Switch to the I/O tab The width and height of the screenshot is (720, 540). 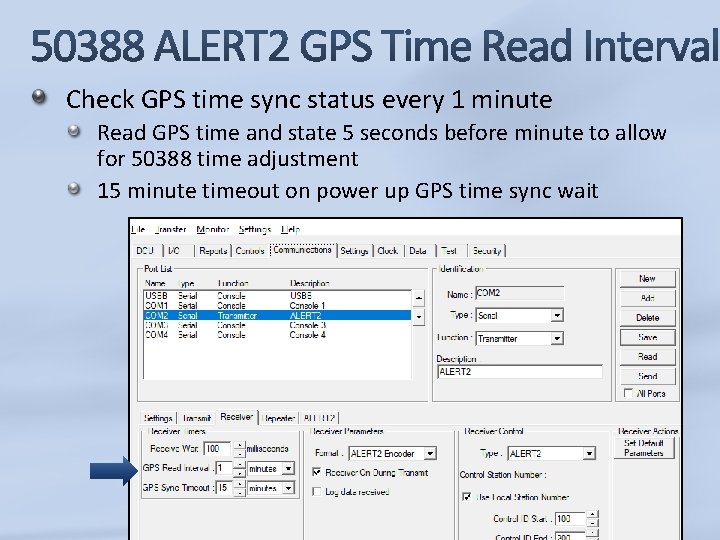[x=174, y=251]
